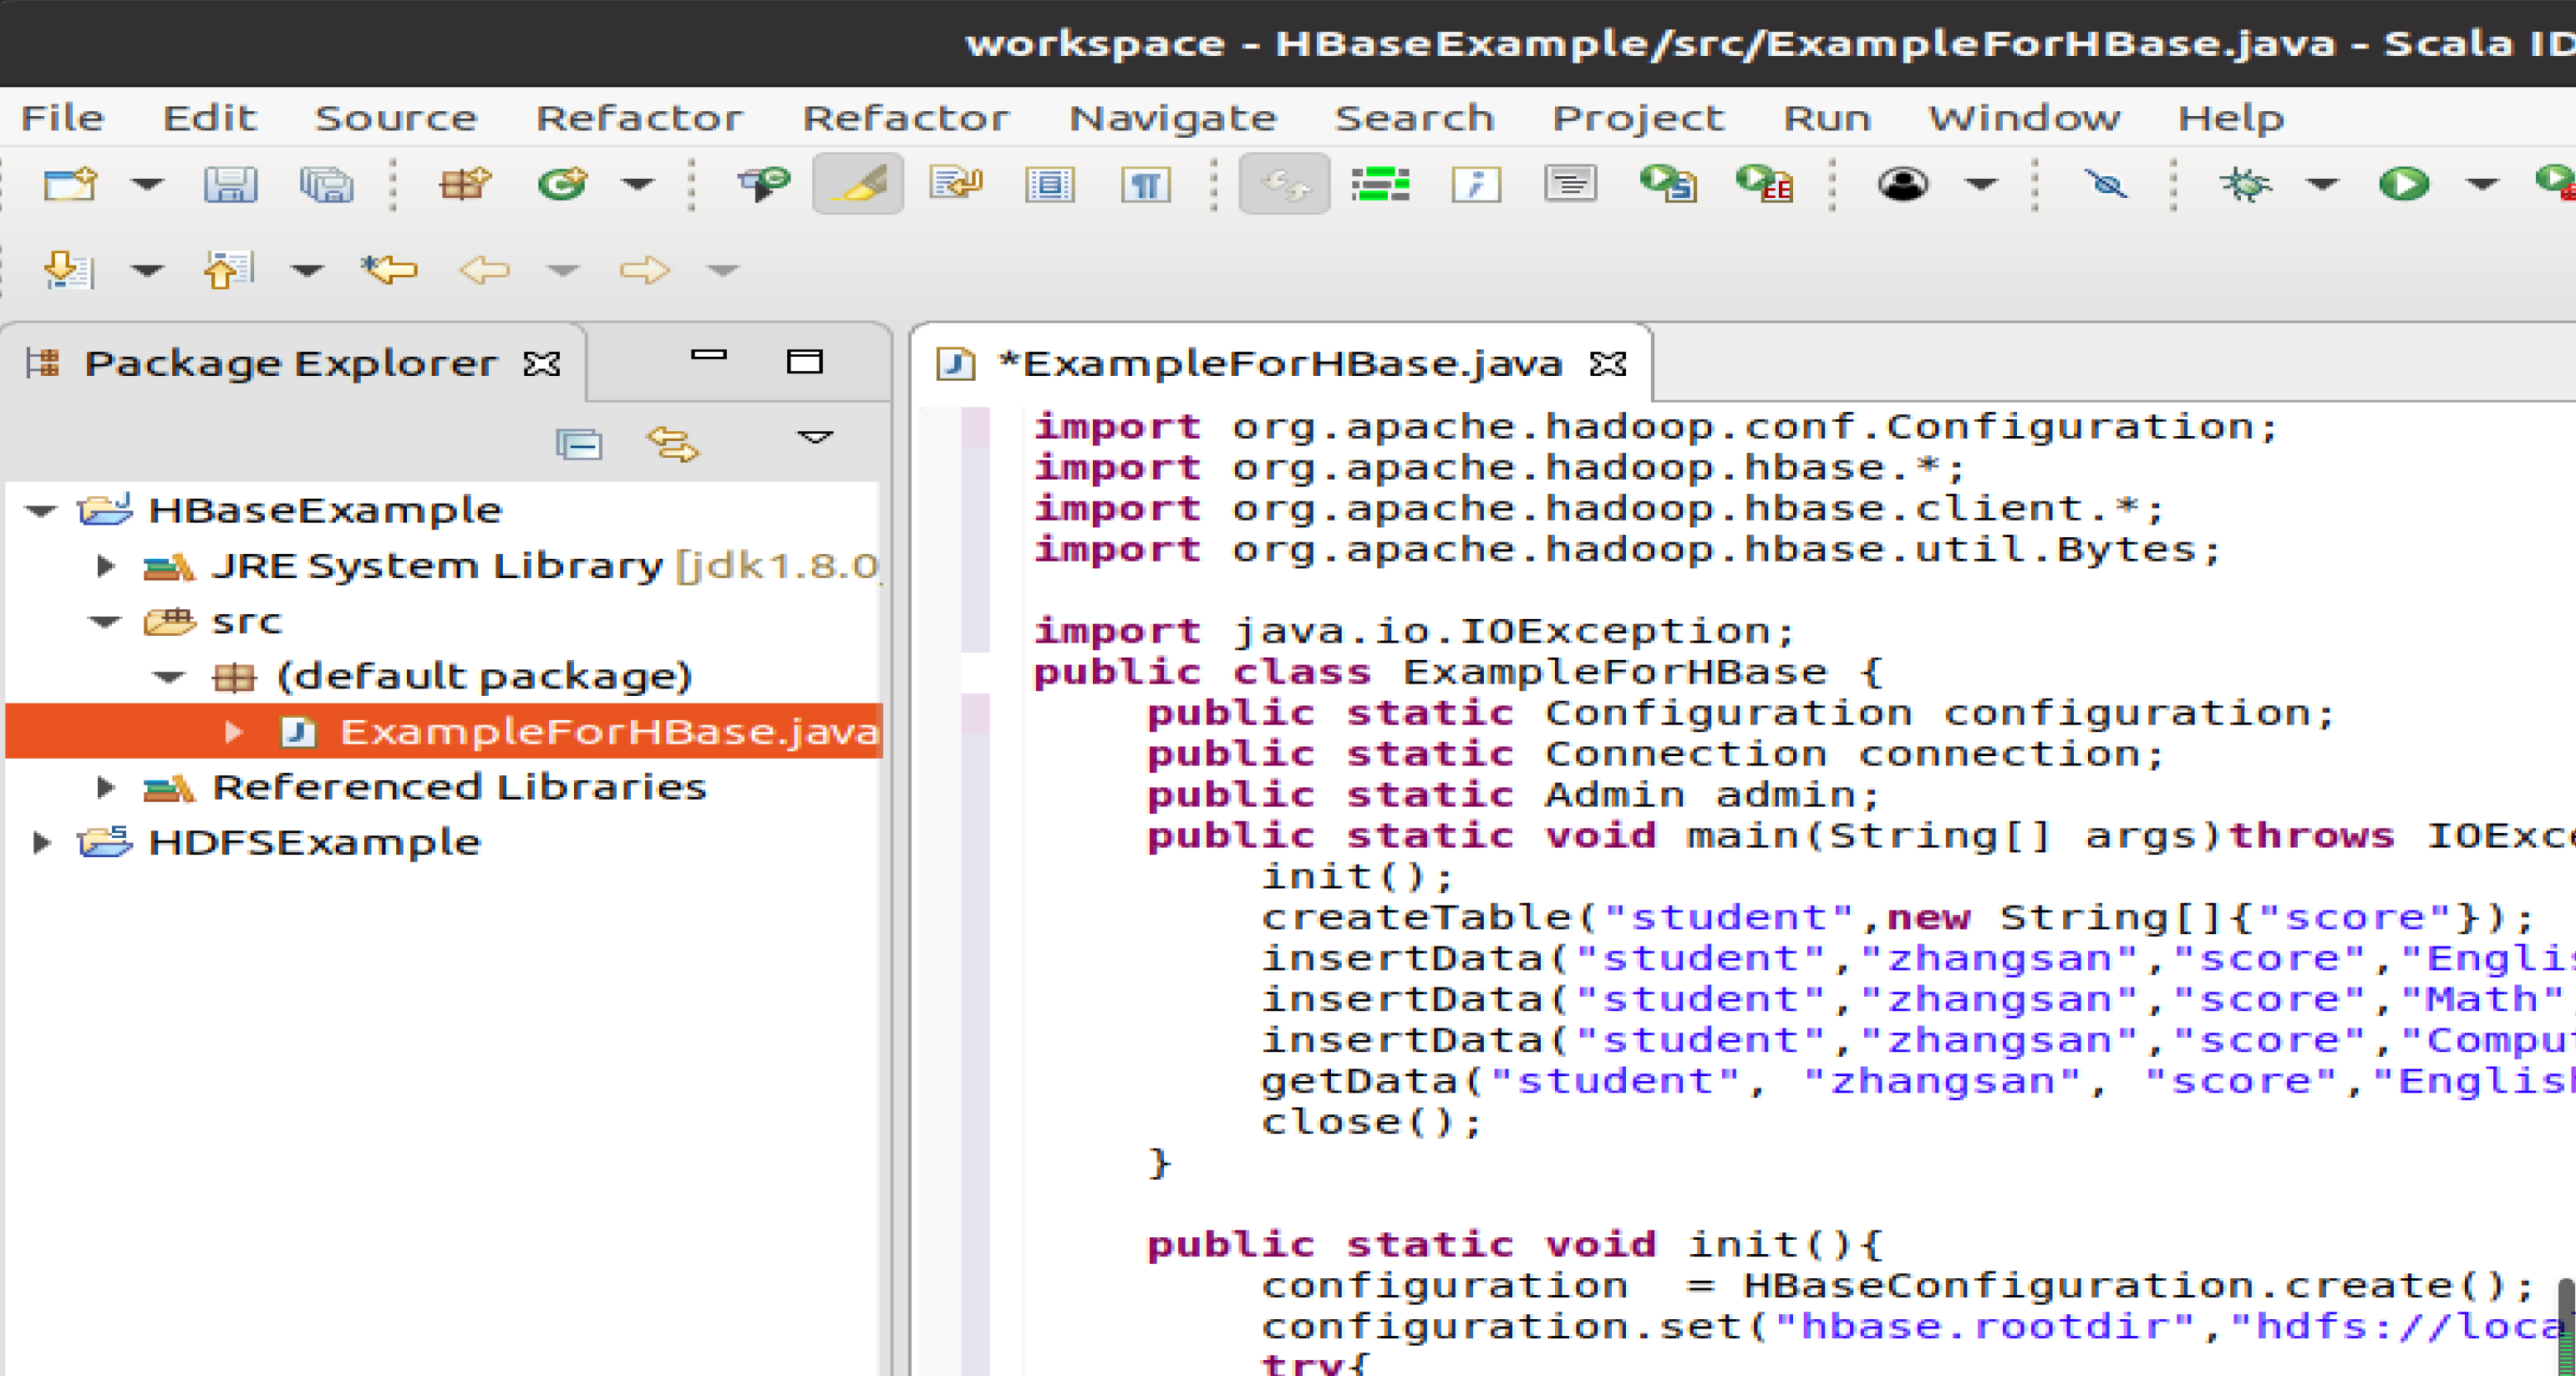
Task: Click the Forward navigation arrow
Action: tap(644, 270)
